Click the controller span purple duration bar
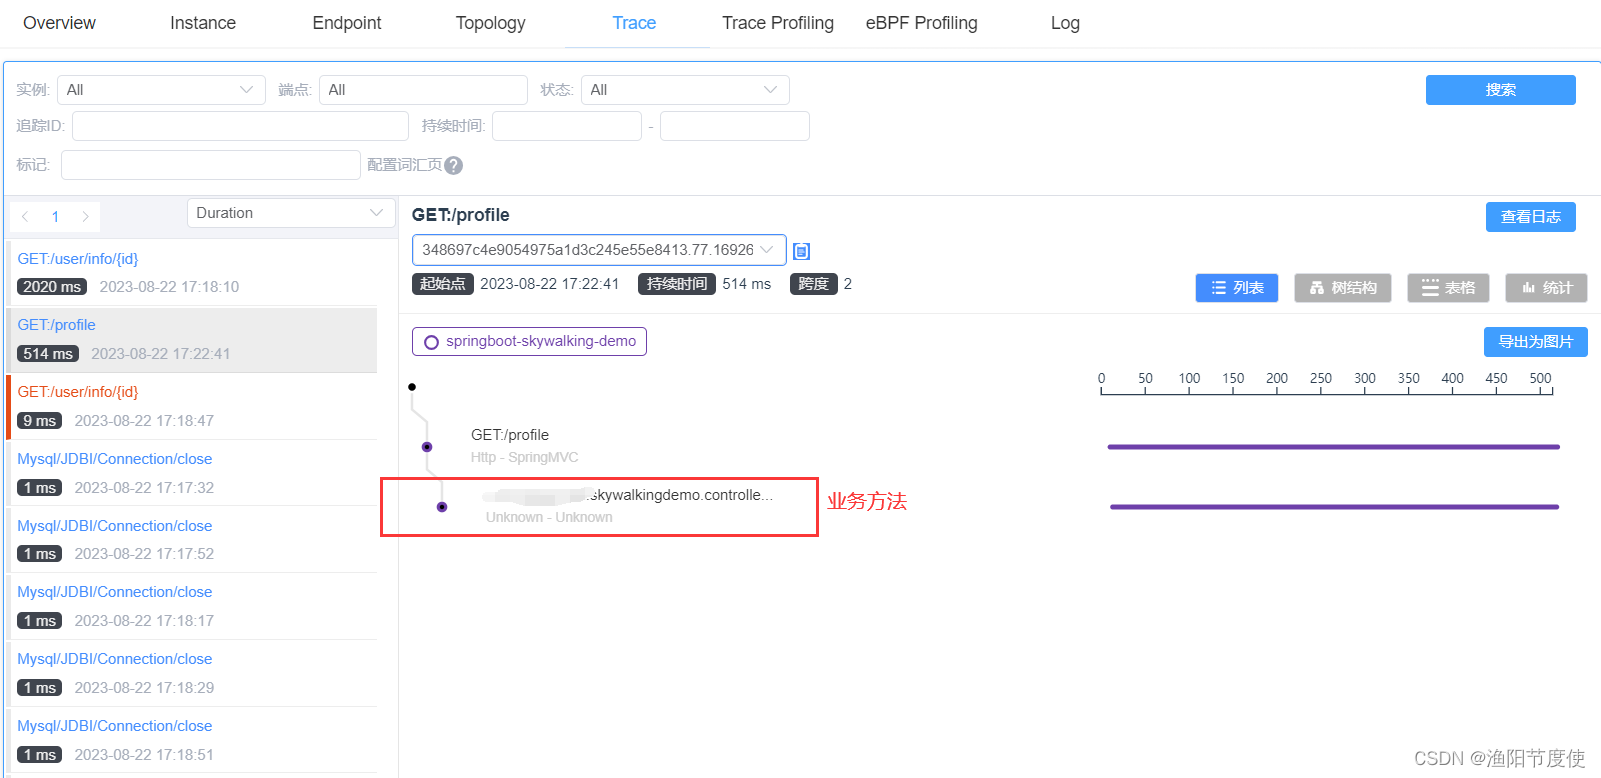 (1335, 507)
